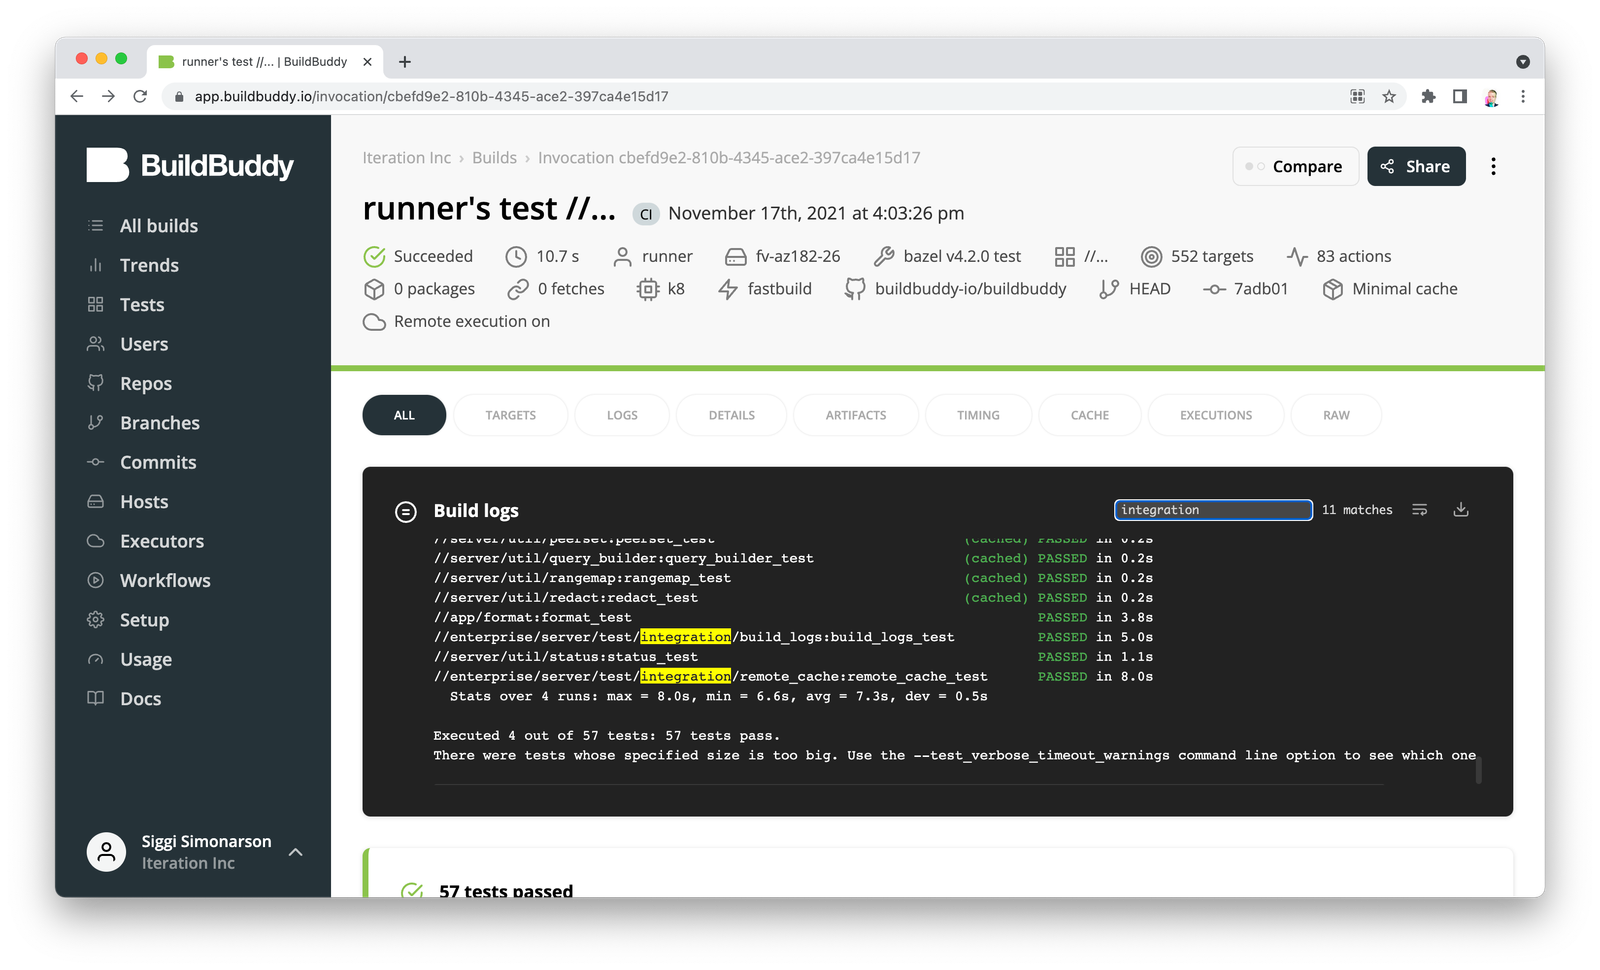Click the BuildBuddy logo

pos(190,165)
